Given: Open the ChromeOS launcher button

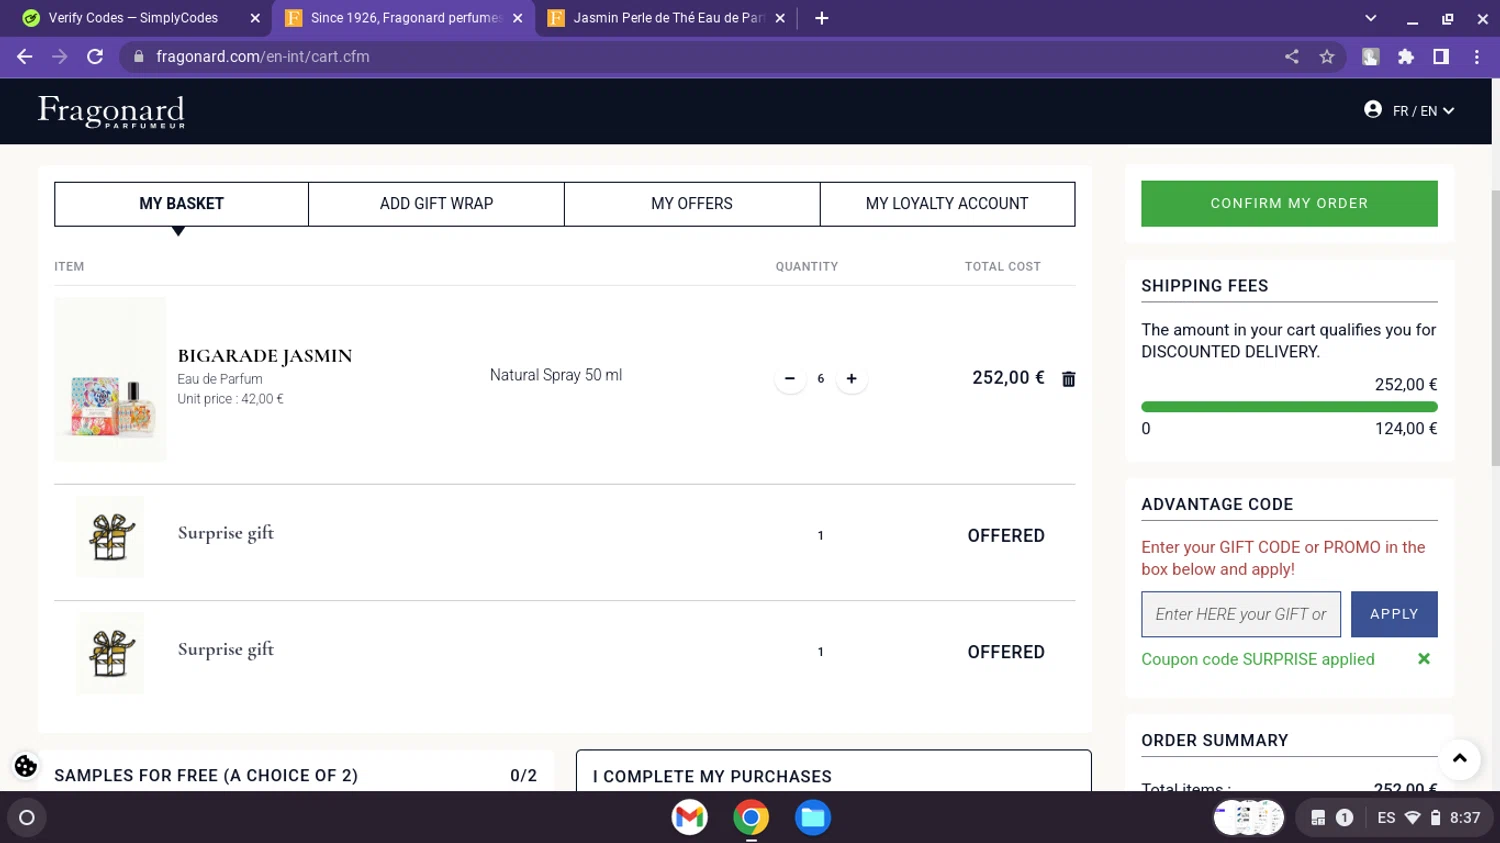Looking at the screenshot, I should [27, 818].
